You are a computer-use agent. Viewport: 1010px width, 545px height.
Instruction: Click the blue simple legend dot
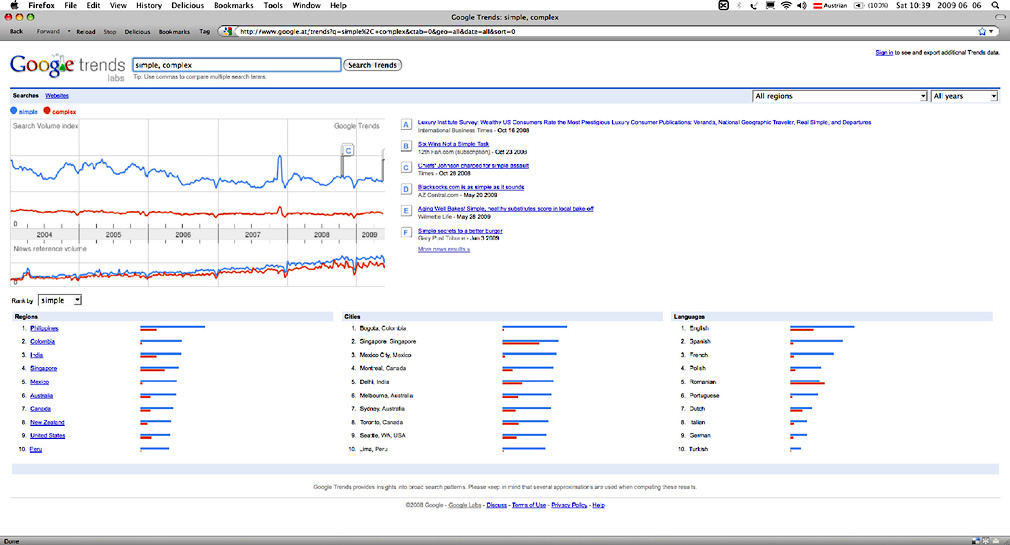tap(14, 111)
